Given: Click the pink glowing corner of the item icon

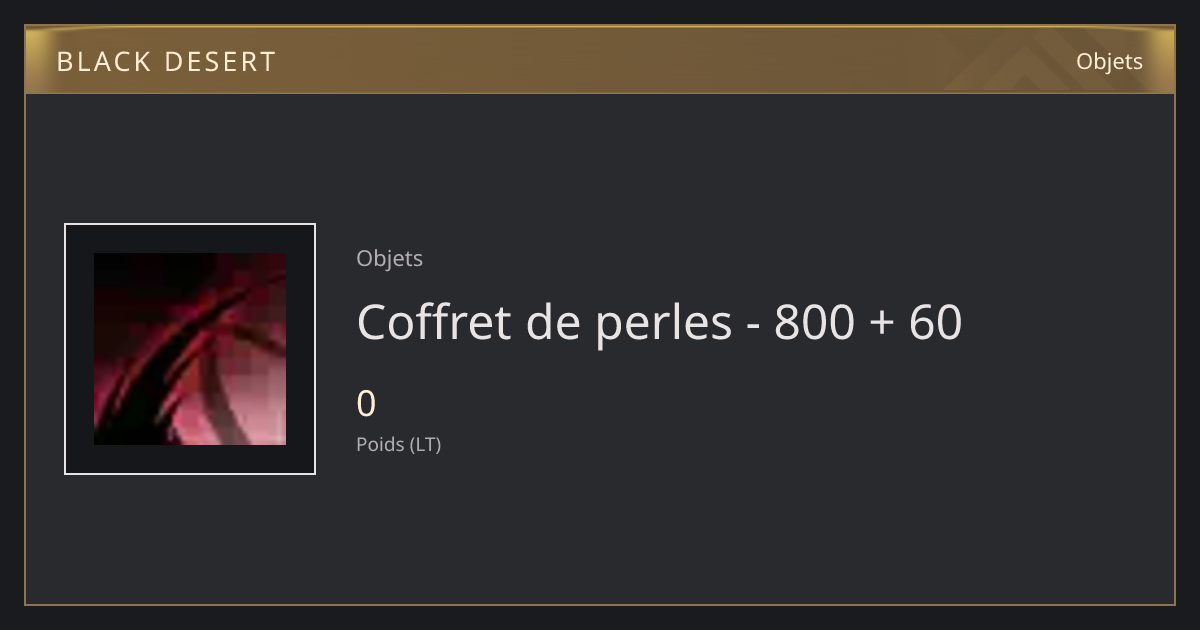Looking at the screenshot, I should coord(255,420).
